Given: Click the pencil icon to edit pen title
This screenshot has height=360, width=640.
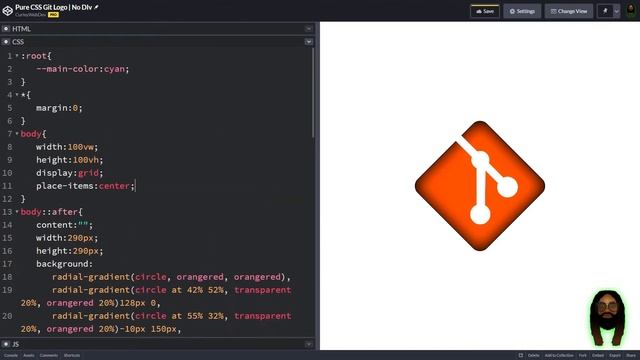Looking at the screenshot, I should tap(96, 7).
